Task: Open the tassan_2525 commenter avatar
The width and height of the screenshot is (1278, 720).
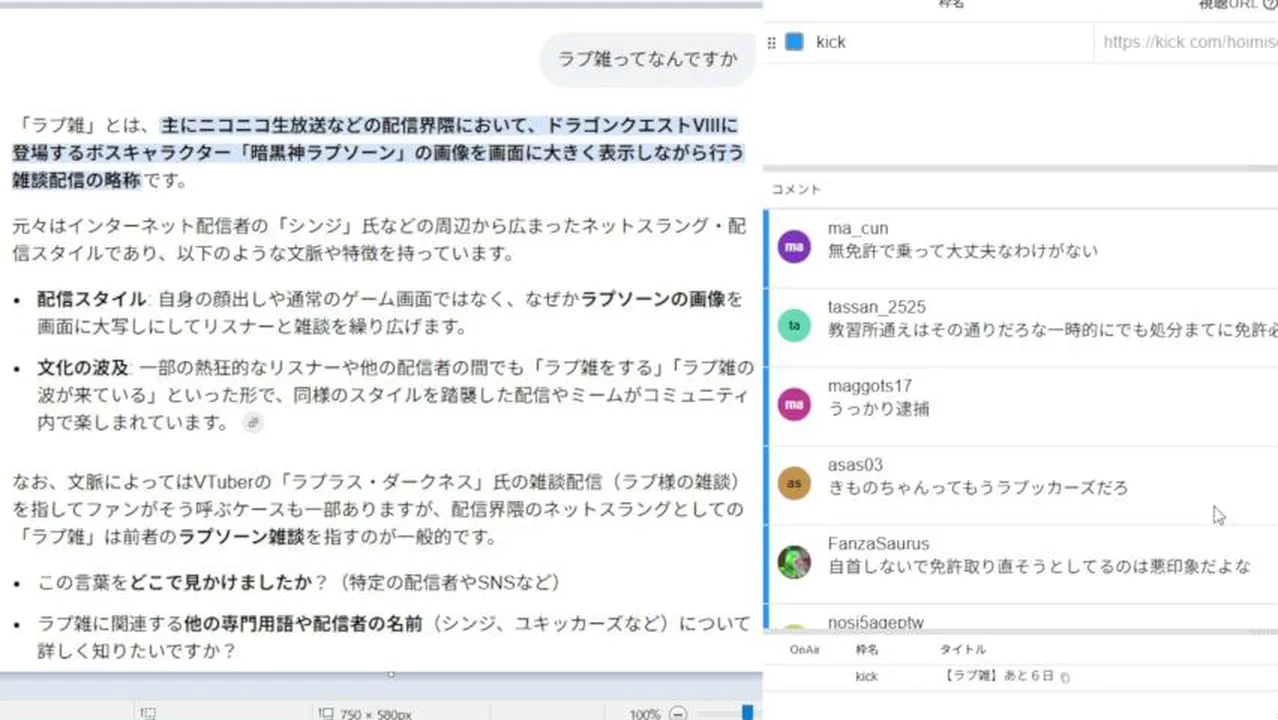Action: 794,325
